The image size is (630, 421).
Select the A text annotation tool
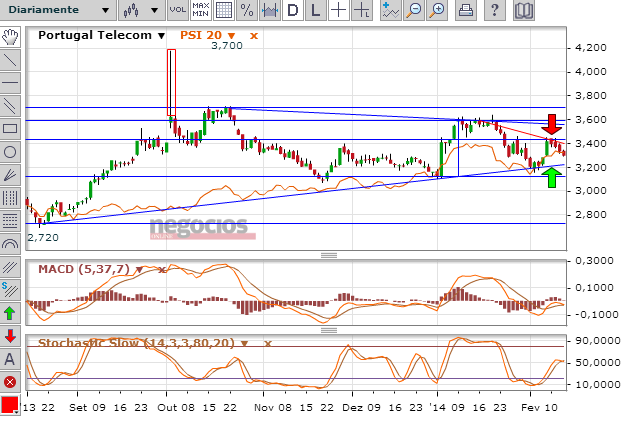[10, 359]
